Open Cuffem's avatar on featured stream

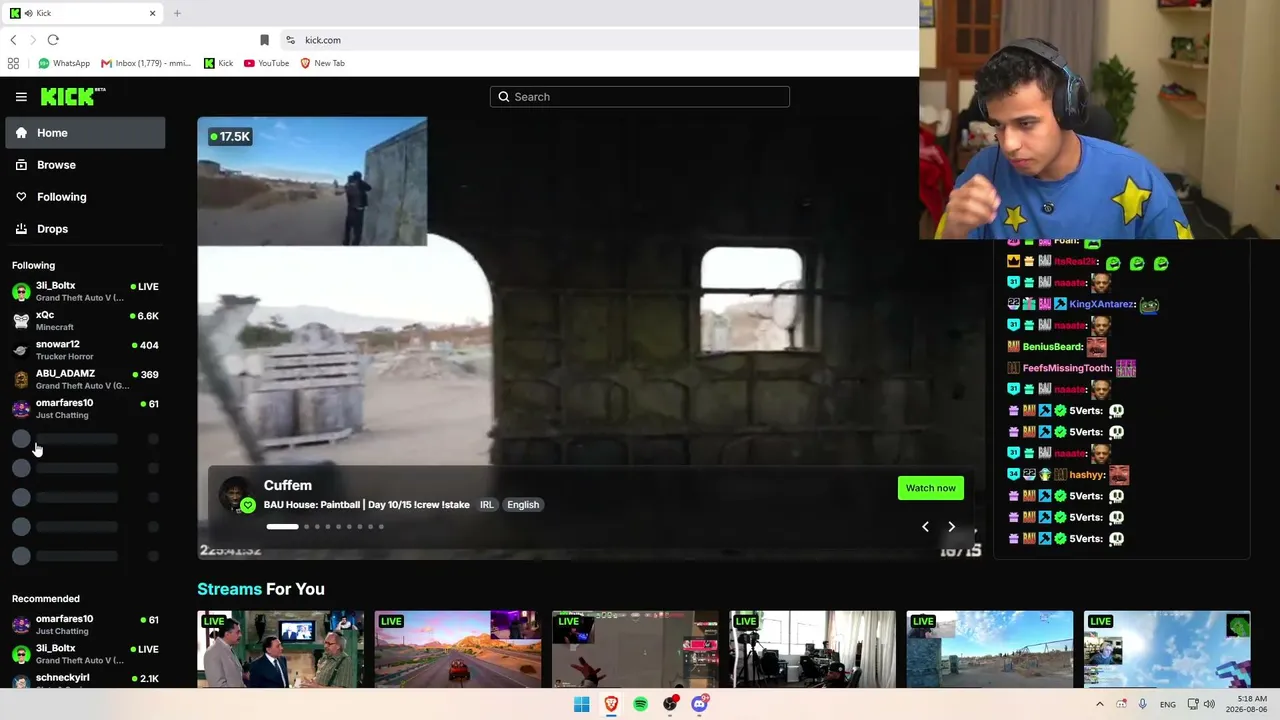236,495
